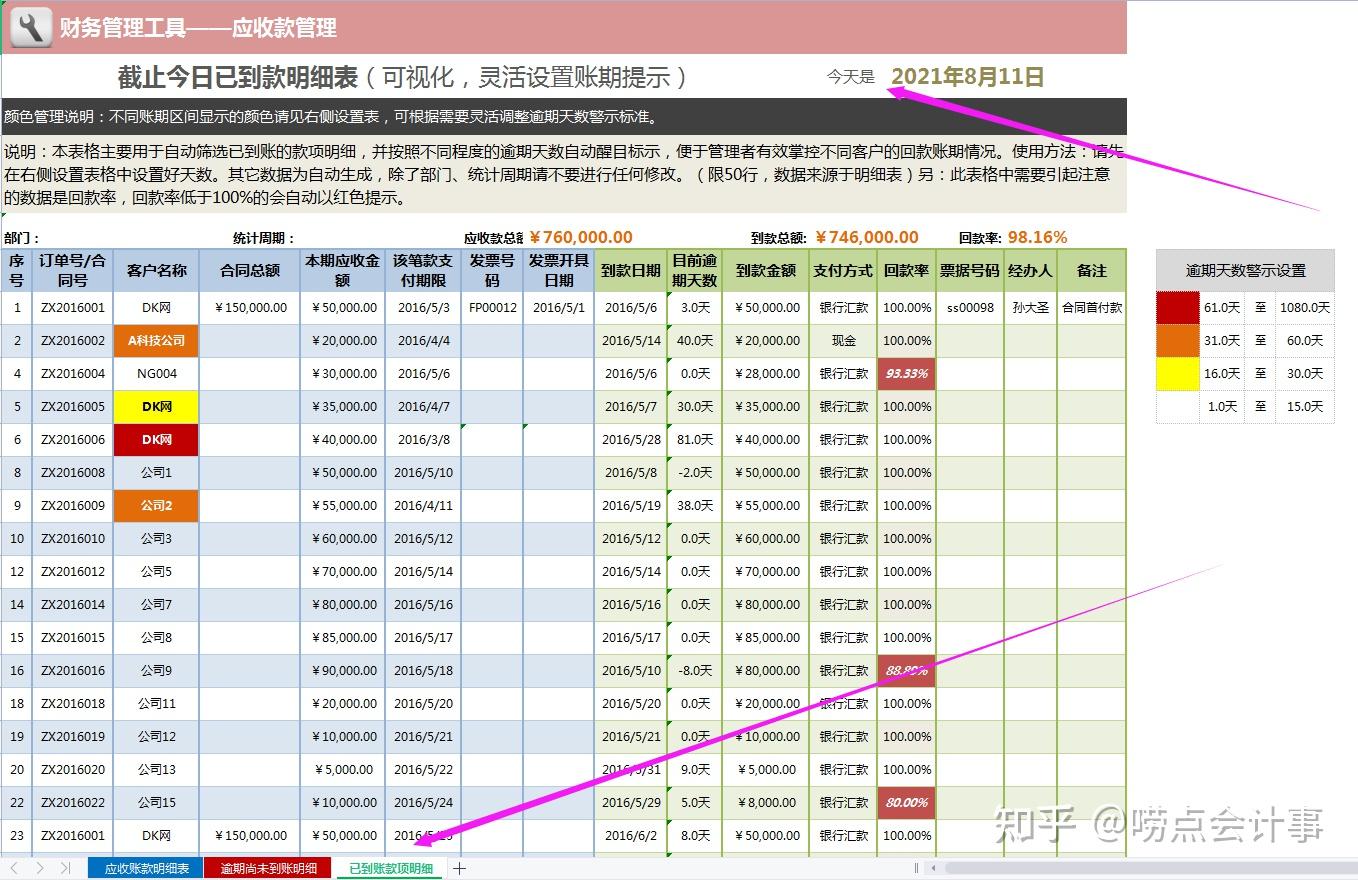Click the red 93.33% 回款率 cell
Viewport: 1358px width, 880px height.
pyautogui.click(x=907, y=373)
